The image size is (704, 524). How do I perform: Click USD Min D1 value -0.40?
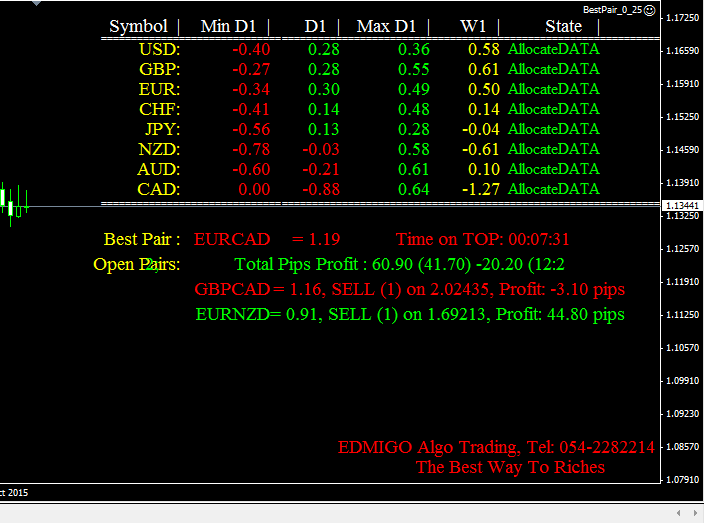(251, 49)
